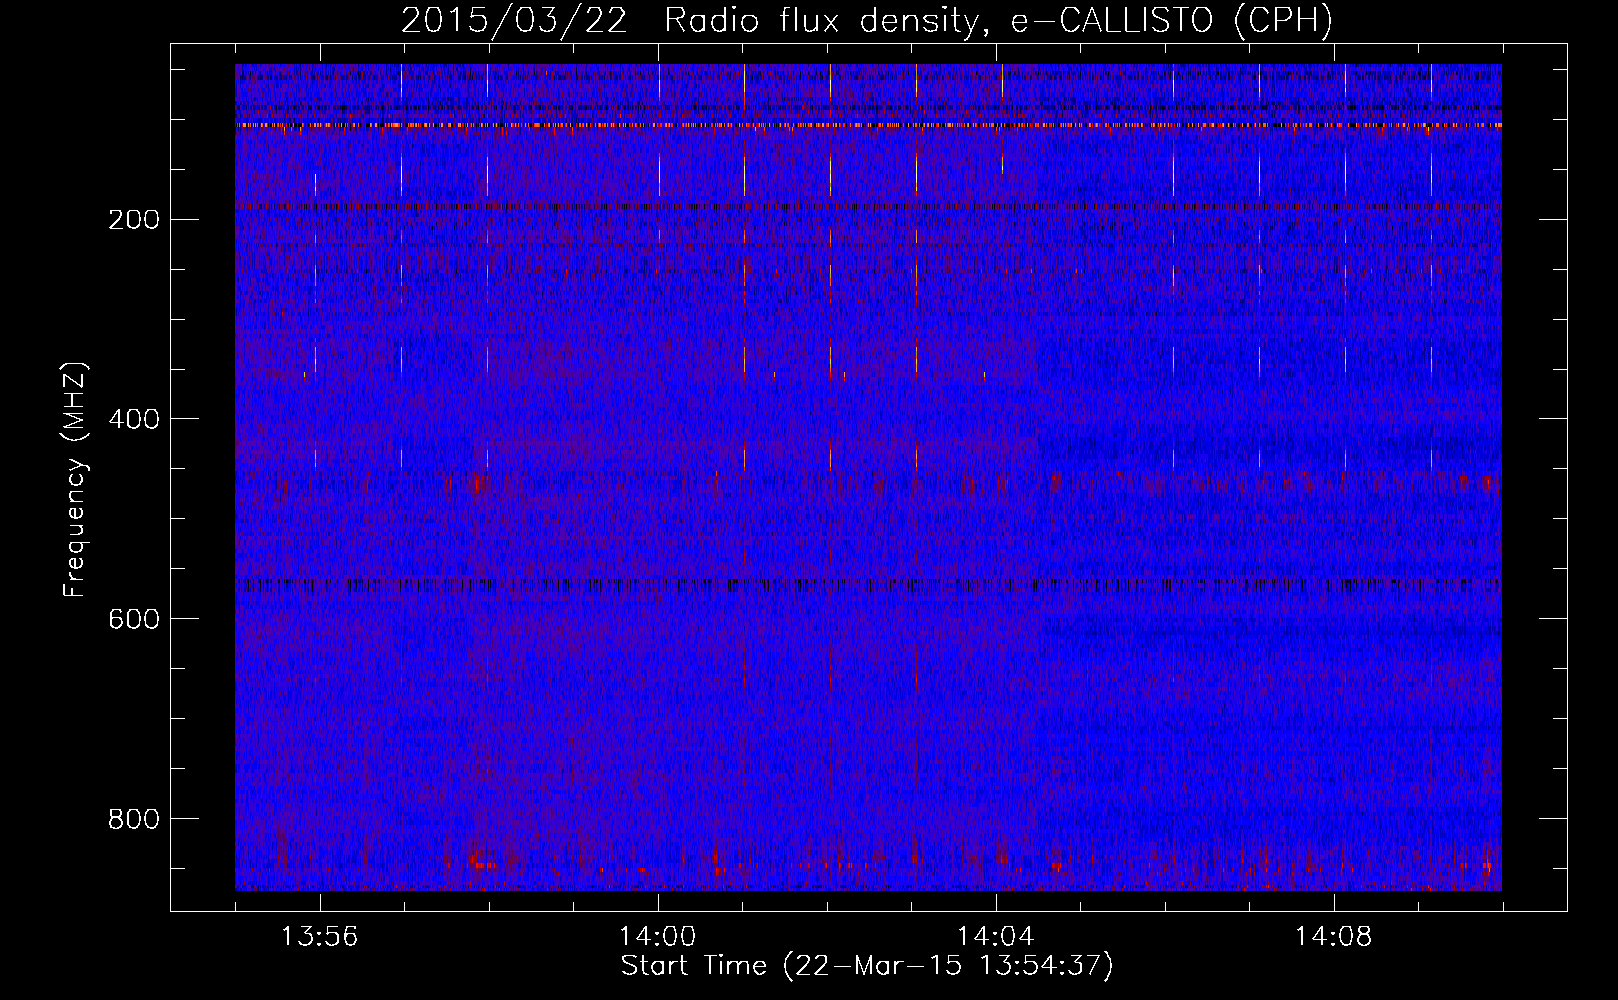
Task: Click the "600" frequency tick label
Action: (133, 619)
